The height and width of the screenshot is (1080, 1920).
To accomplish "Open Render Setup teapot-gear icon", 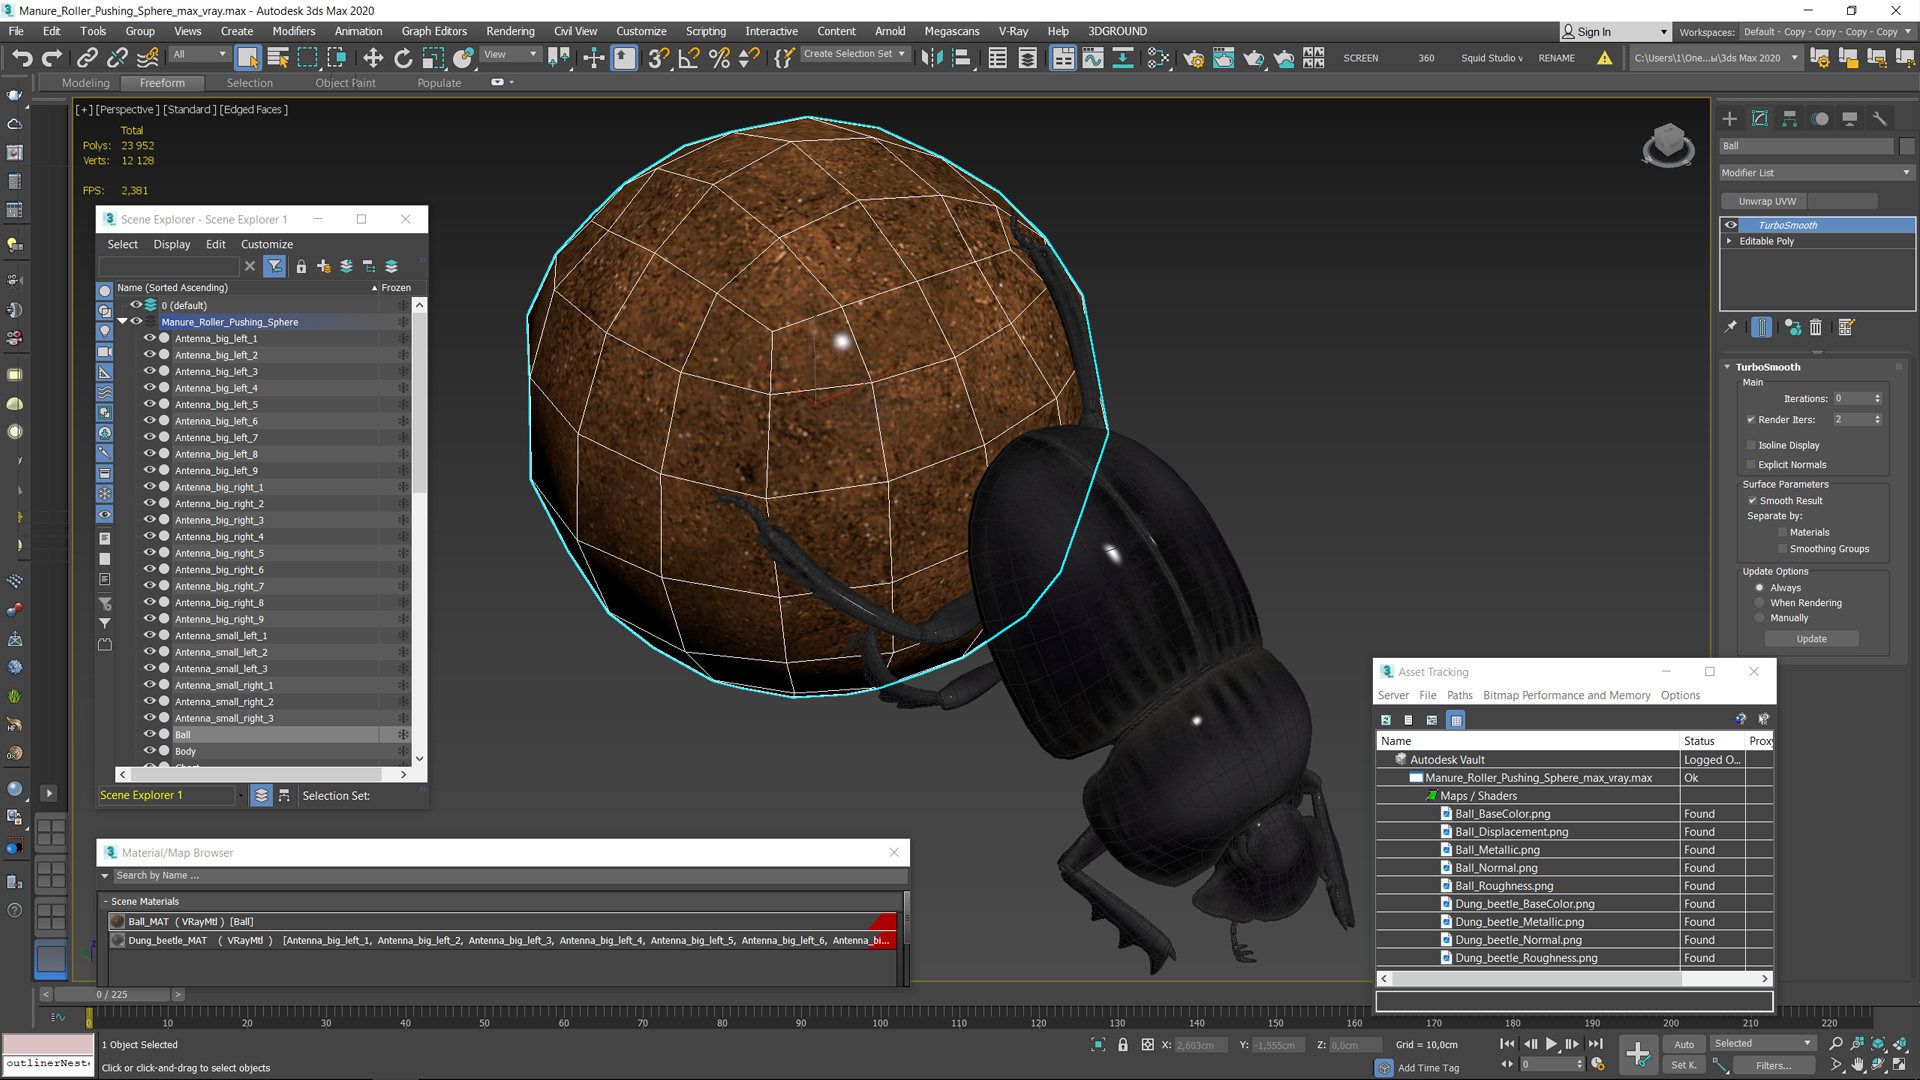I will (x=1193, y=58).
